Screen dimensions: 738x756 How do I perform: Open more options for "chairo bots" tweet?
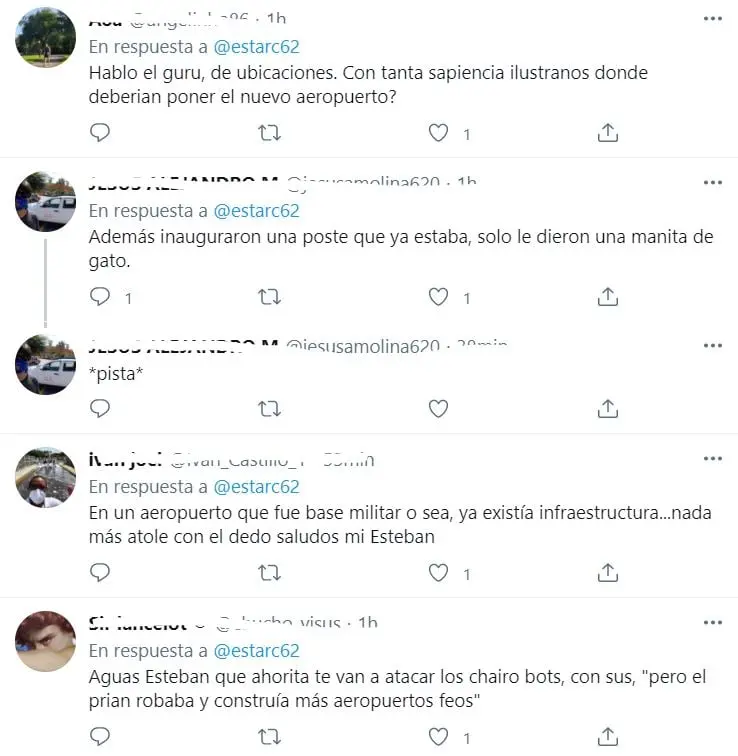712,622
